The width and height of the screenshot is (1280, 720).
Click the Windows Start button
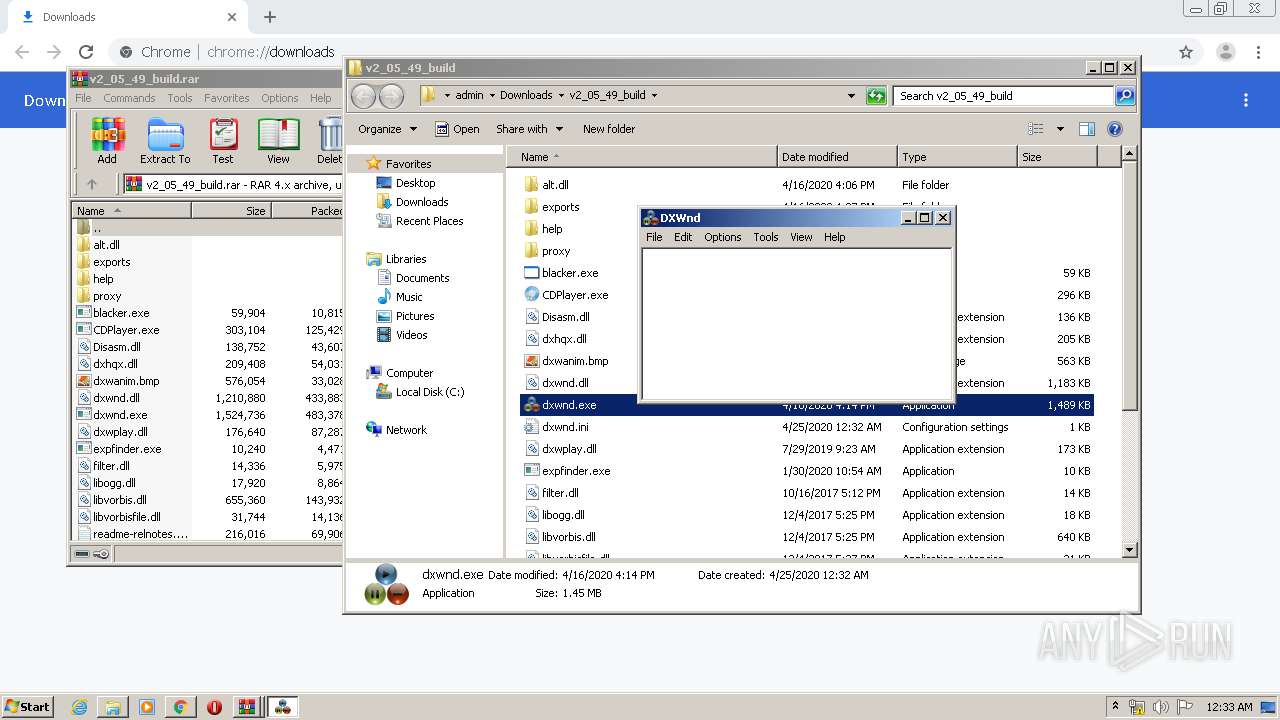click(x=27, y=707)
